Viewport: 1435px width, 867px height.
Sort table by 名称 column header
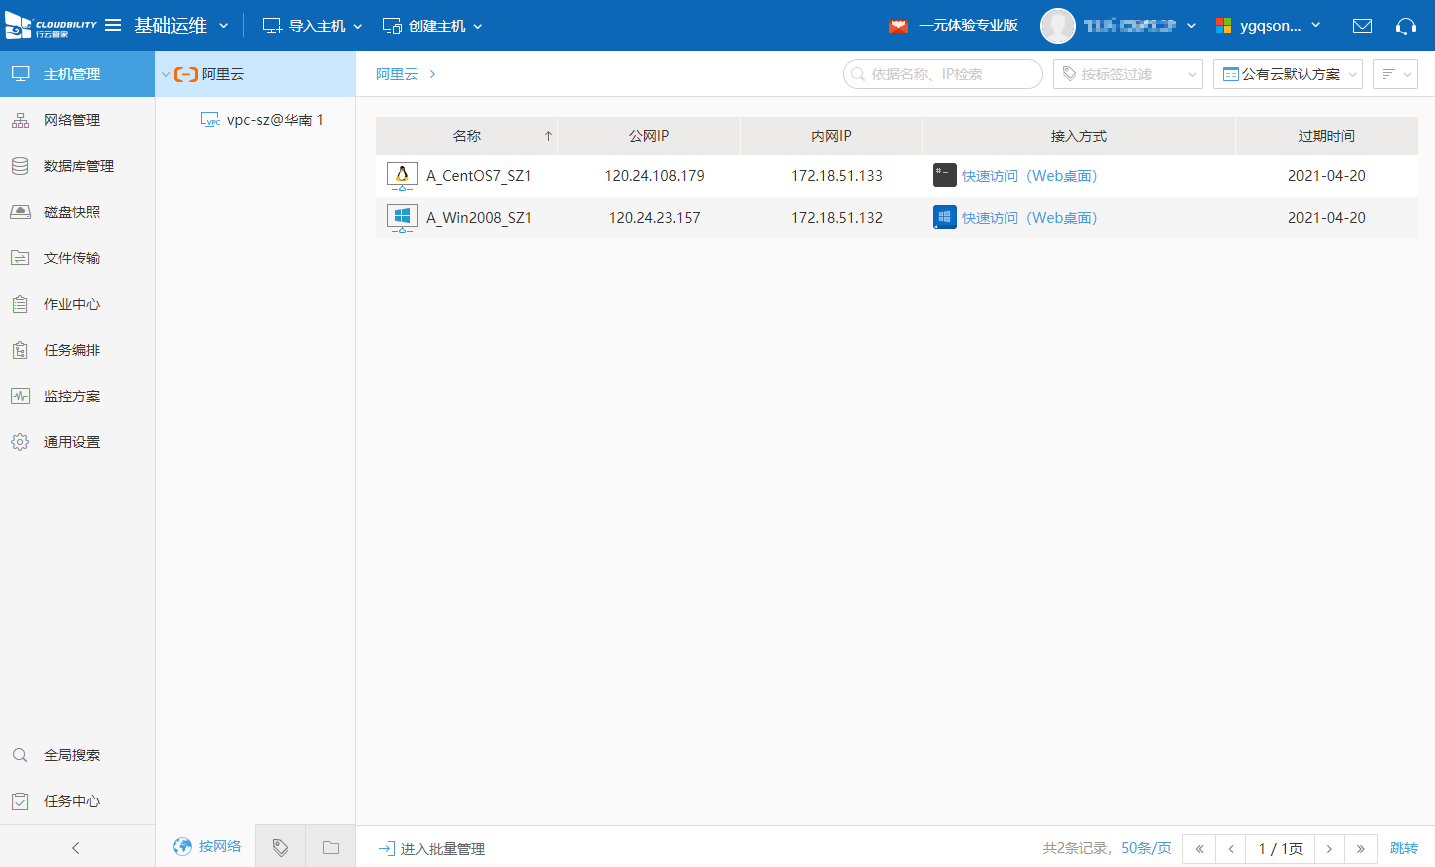(466, 136)
